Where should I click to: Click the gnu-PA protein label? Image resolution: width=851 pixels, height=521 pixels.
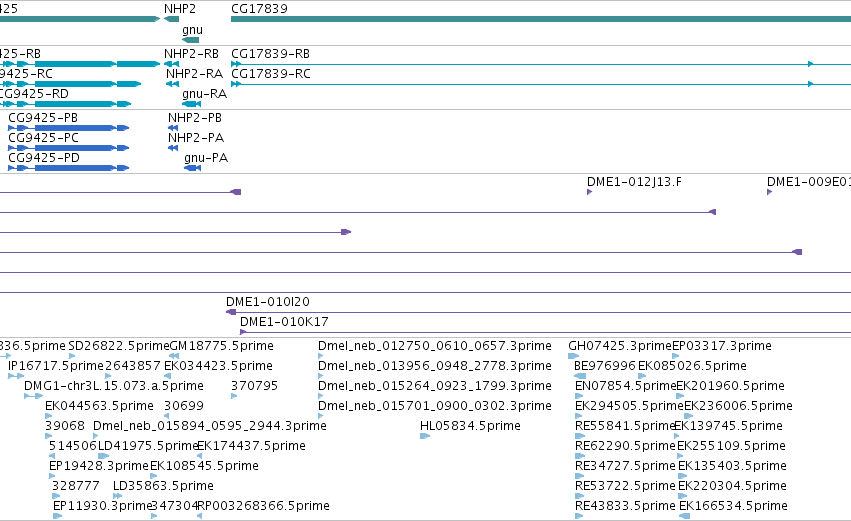point(206,158)
